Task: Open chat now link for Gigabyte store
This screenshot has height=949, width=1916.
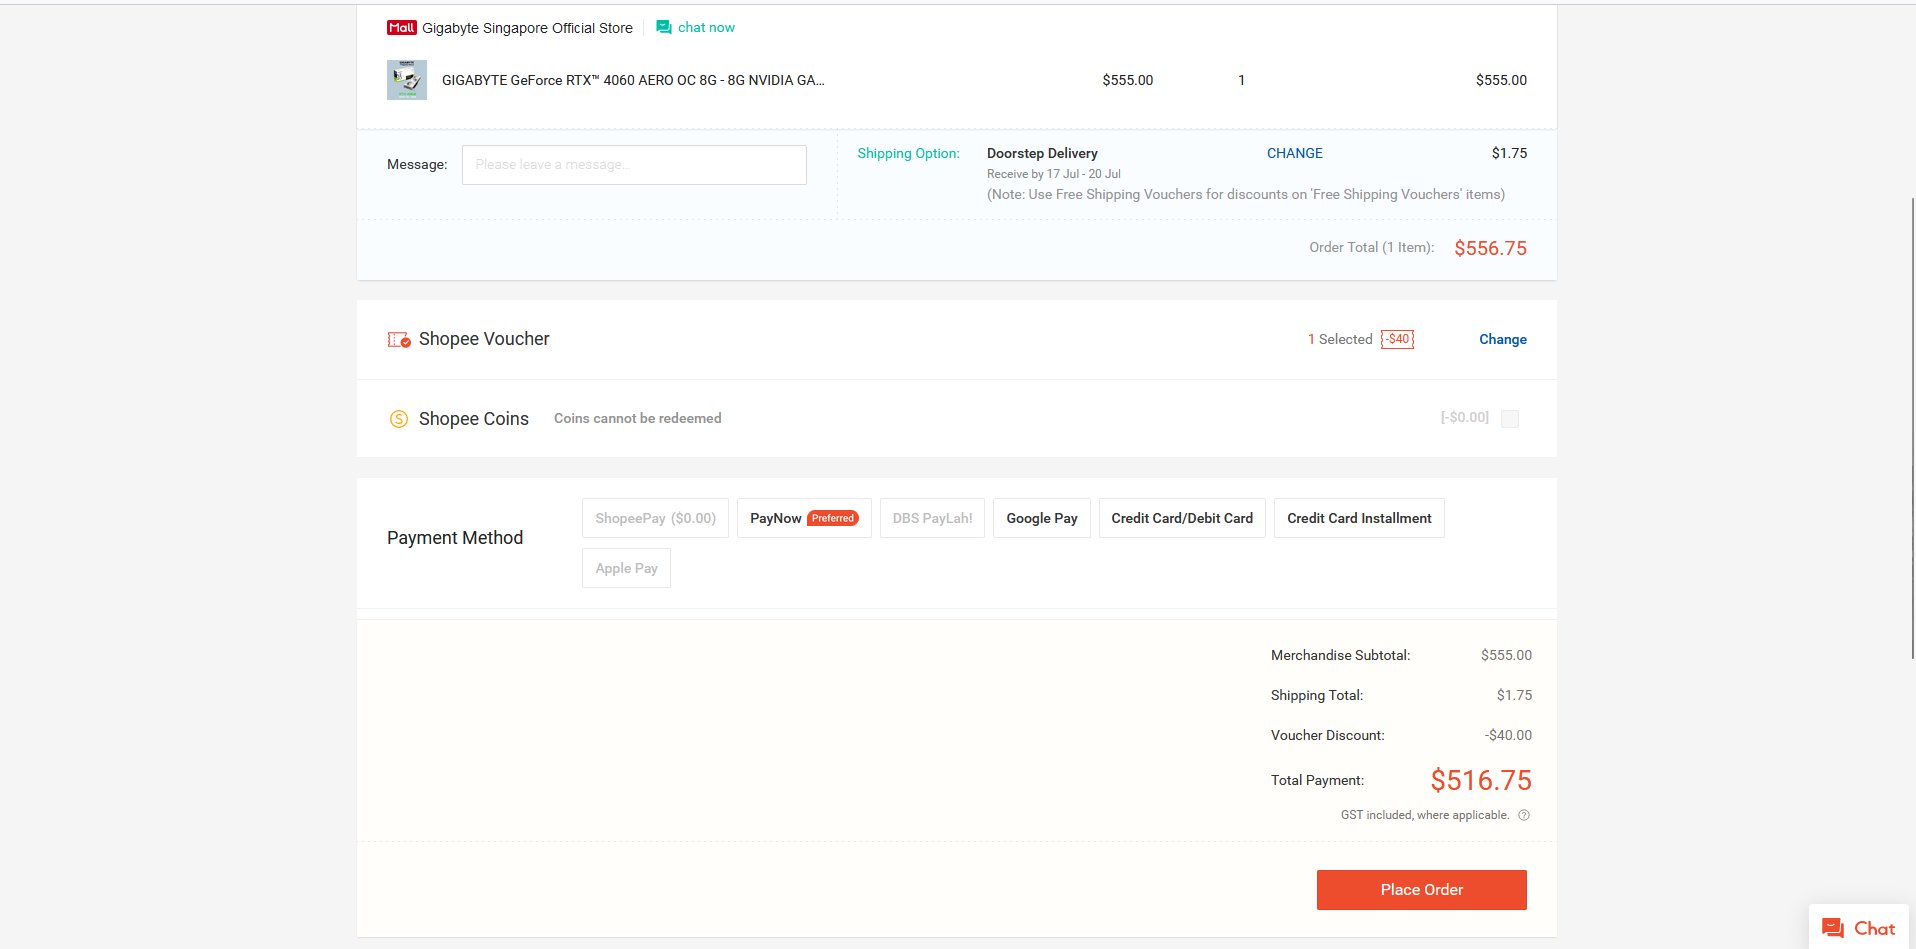Action: pyautogui.click(x=706, y=28)
